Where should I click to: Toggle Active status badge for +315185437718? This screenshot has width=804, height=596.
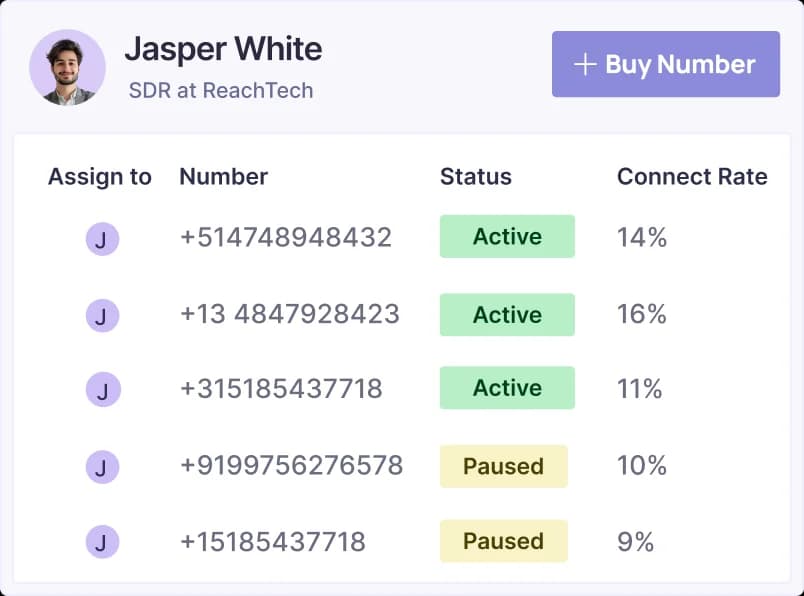(x=507, y=388)
